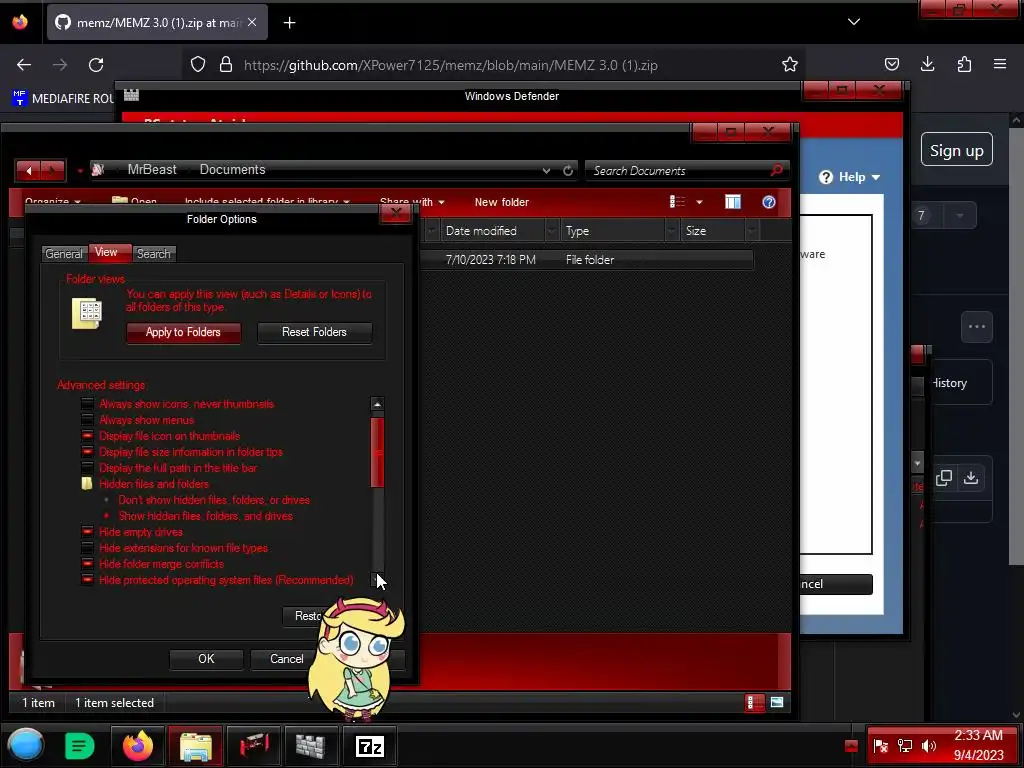This screenshot has width=1024, height=768.
Task: Open the Size column filter dropdown
Action: coord(752,231)
